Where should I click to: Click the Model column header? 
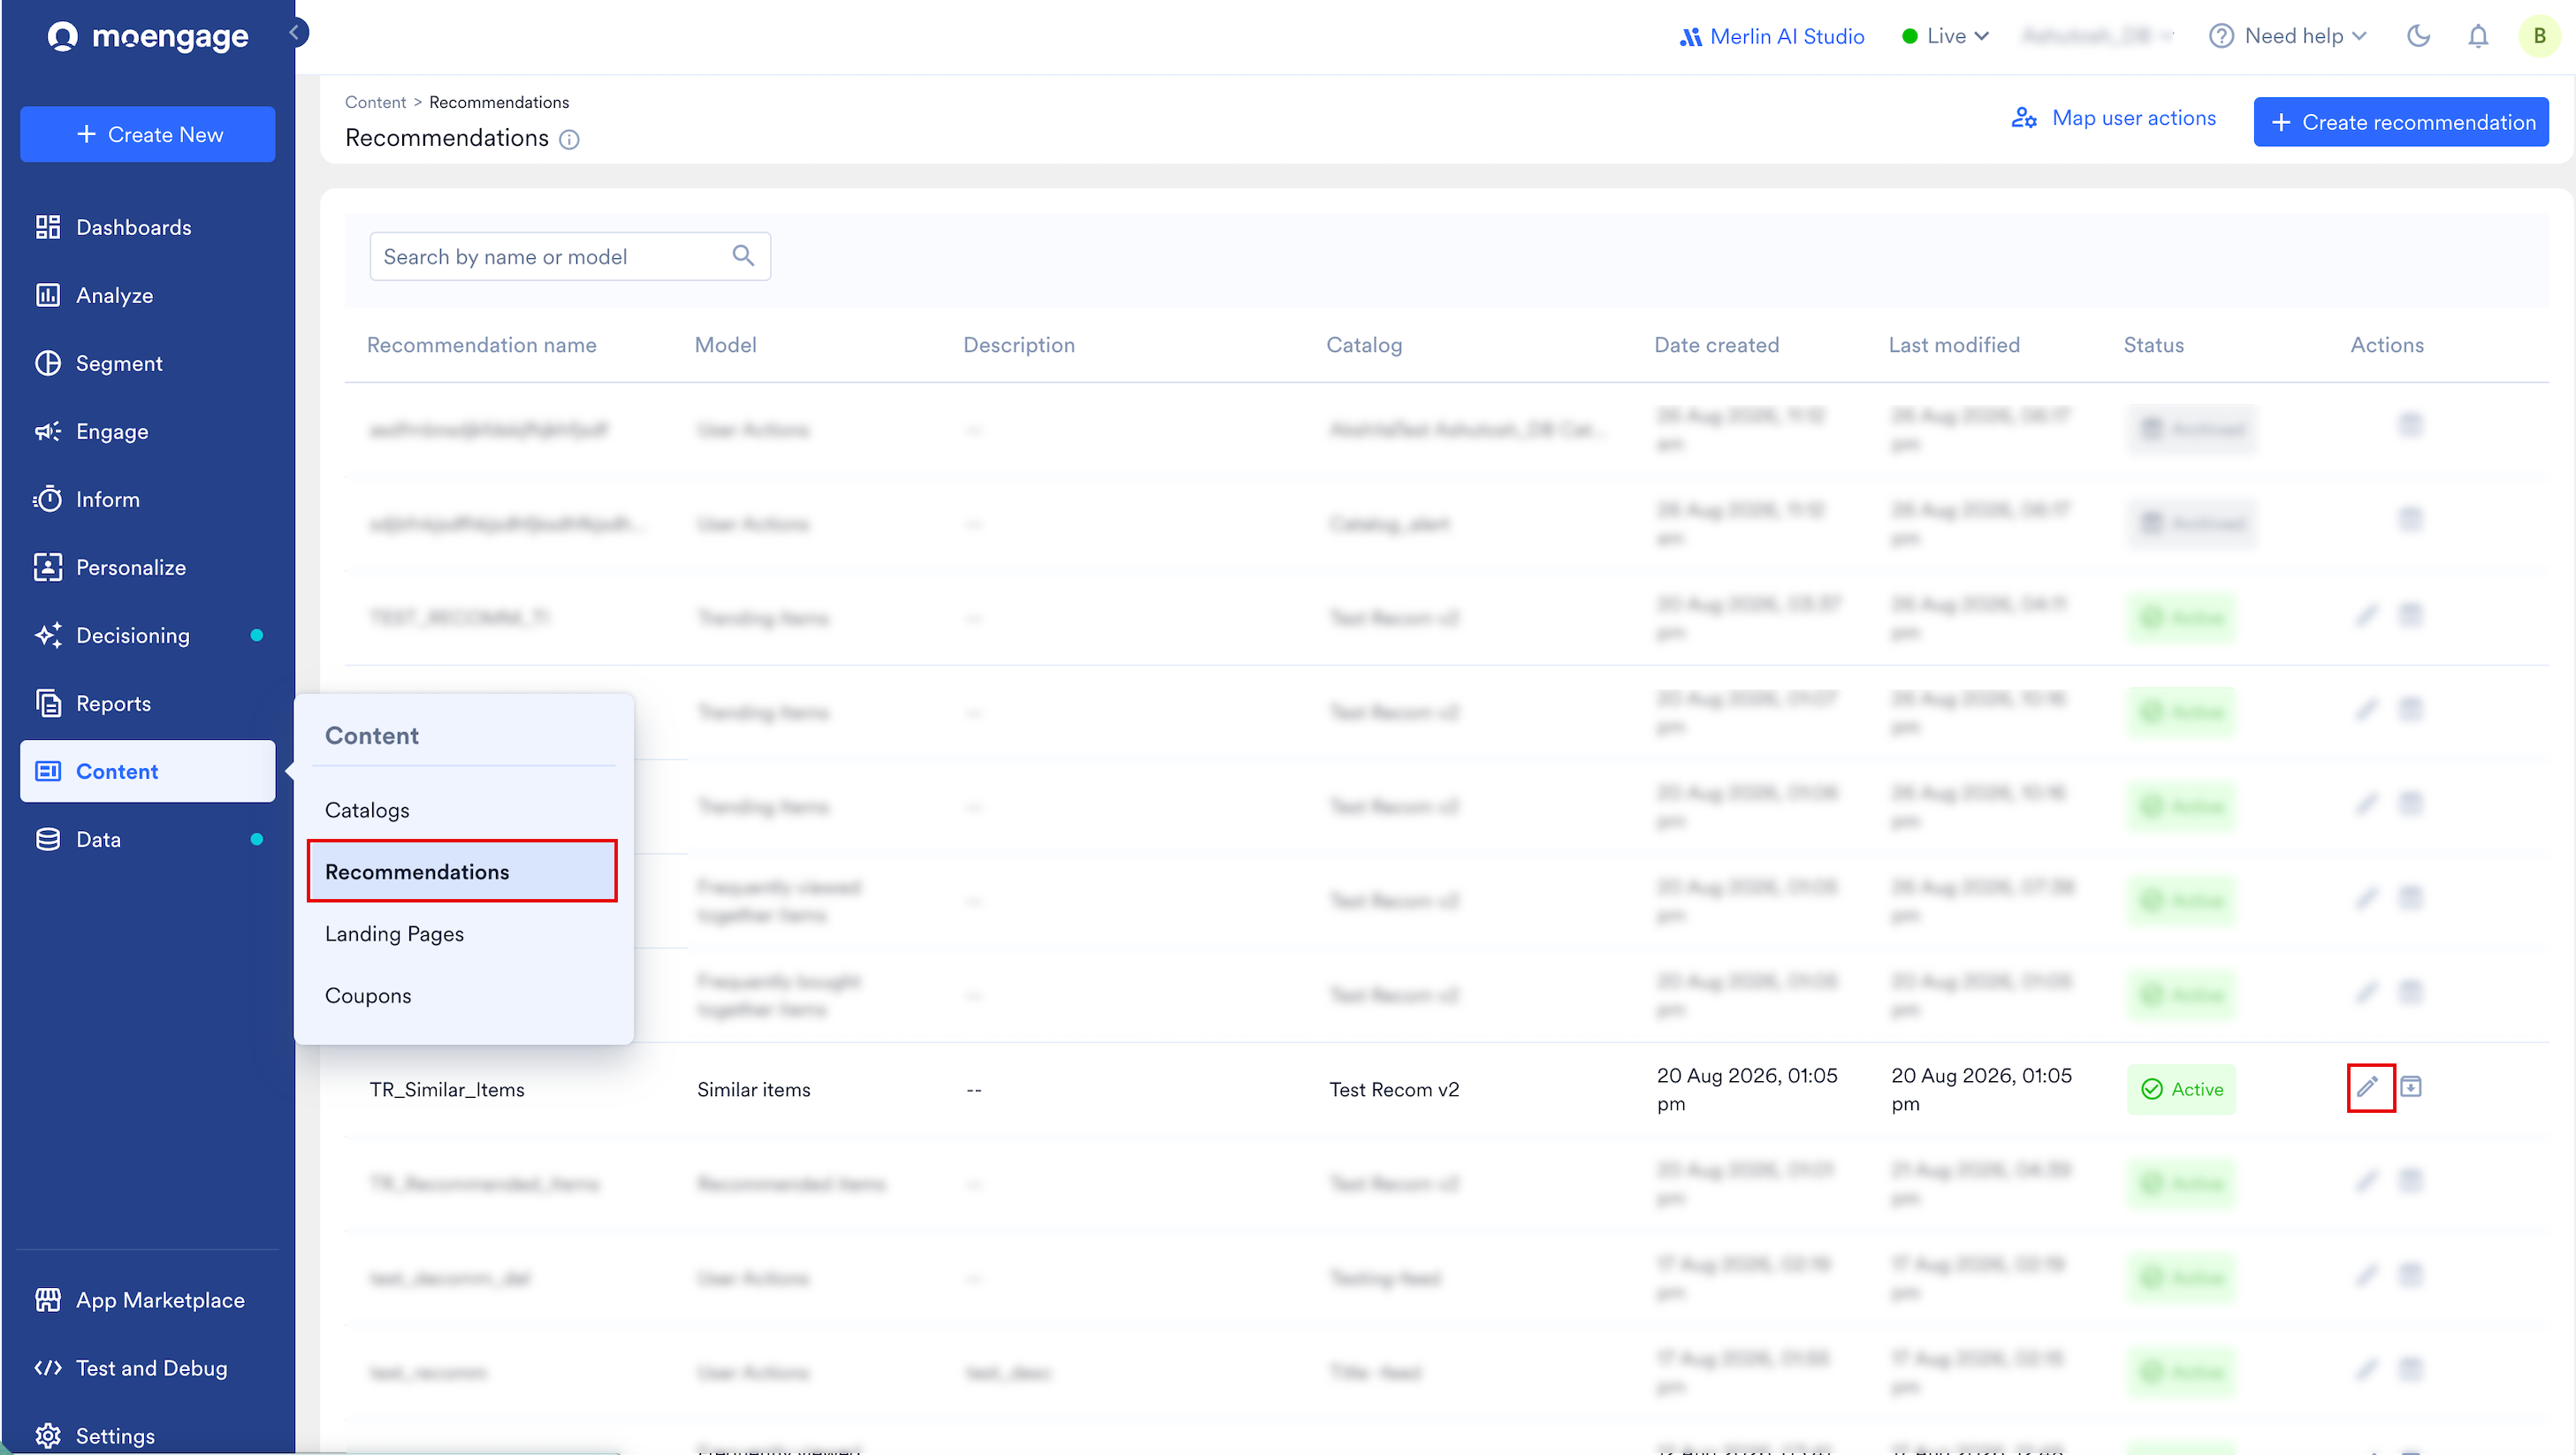(x=725, y=345)
